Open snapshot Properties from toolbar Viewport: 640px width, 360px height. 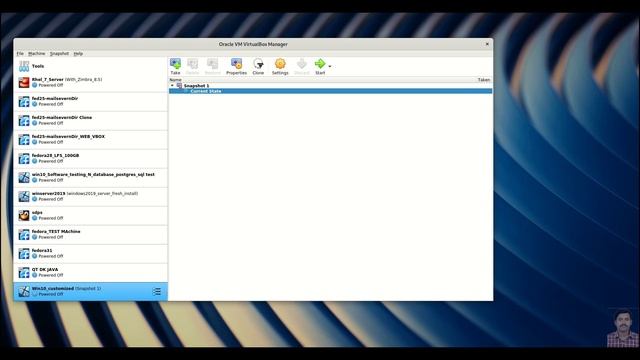pyautogui.click(x=236, y=67)
